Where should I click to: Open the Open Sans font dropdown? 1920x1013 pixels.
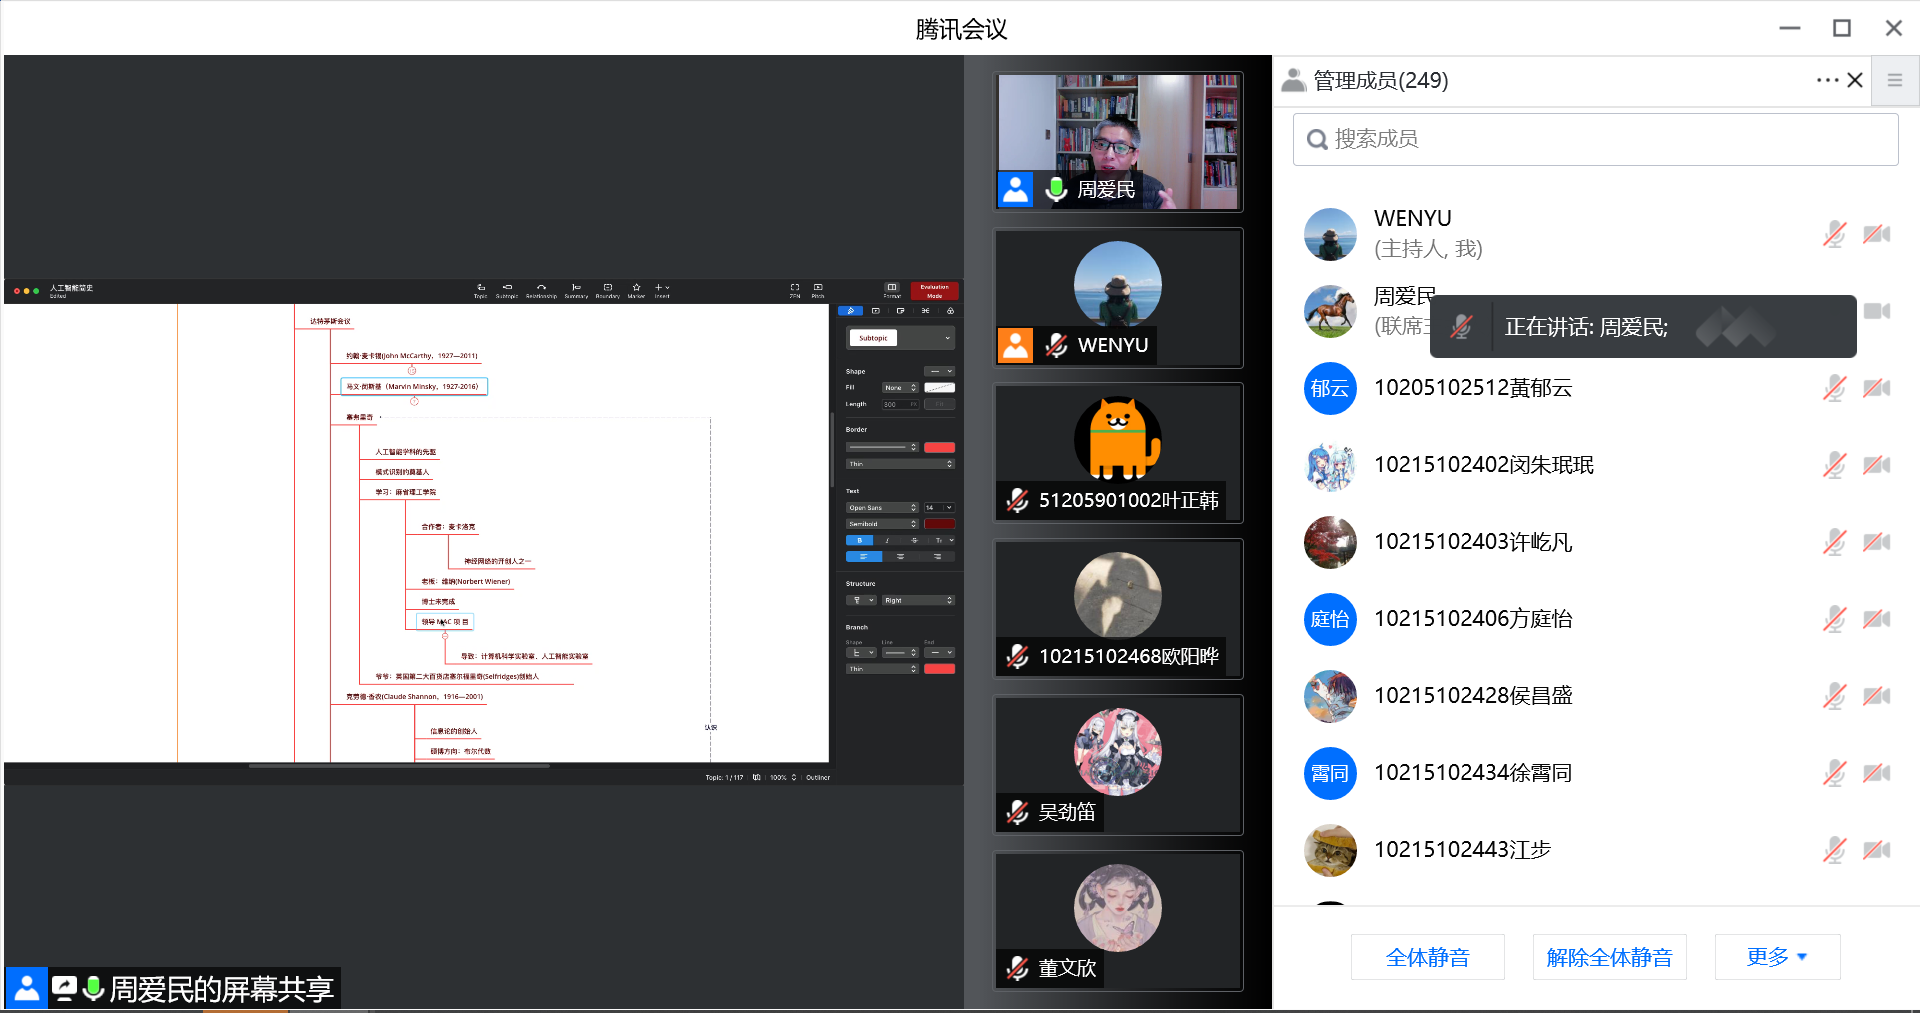881,508
